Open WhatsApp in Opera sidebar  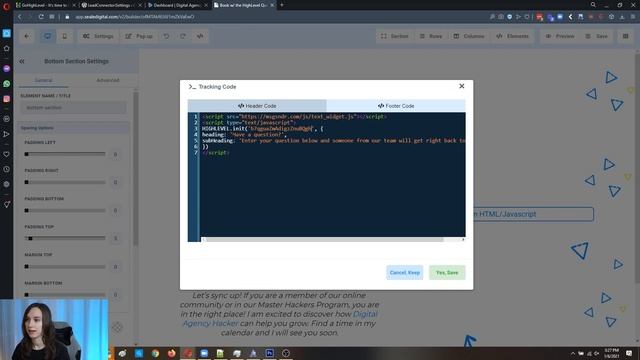pos(7,84)
